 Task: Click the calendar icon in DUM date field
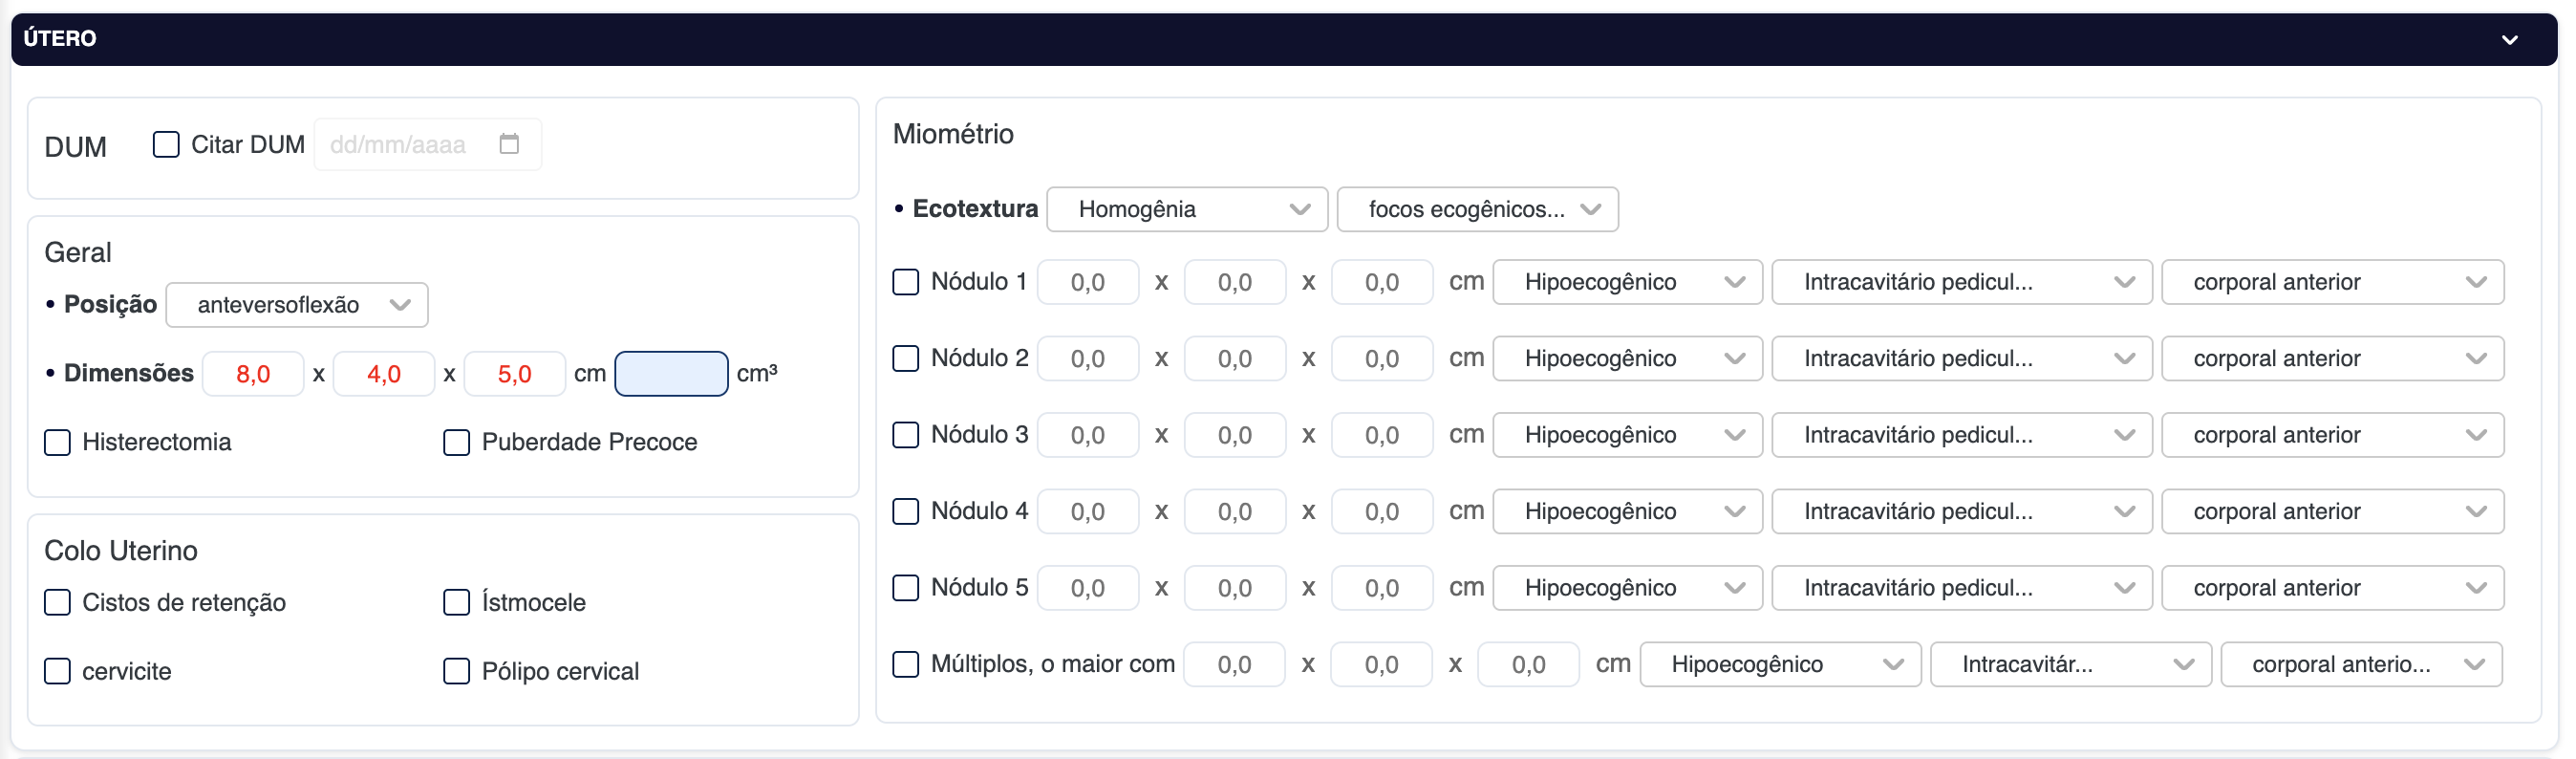[509, 144]
